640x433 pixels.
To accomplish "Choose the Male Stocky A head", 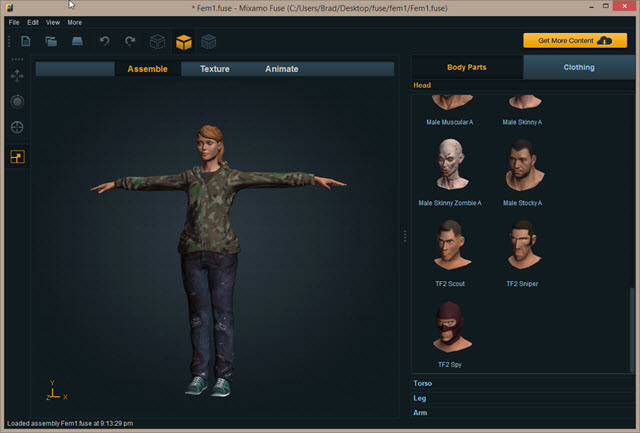I will 524,165.
